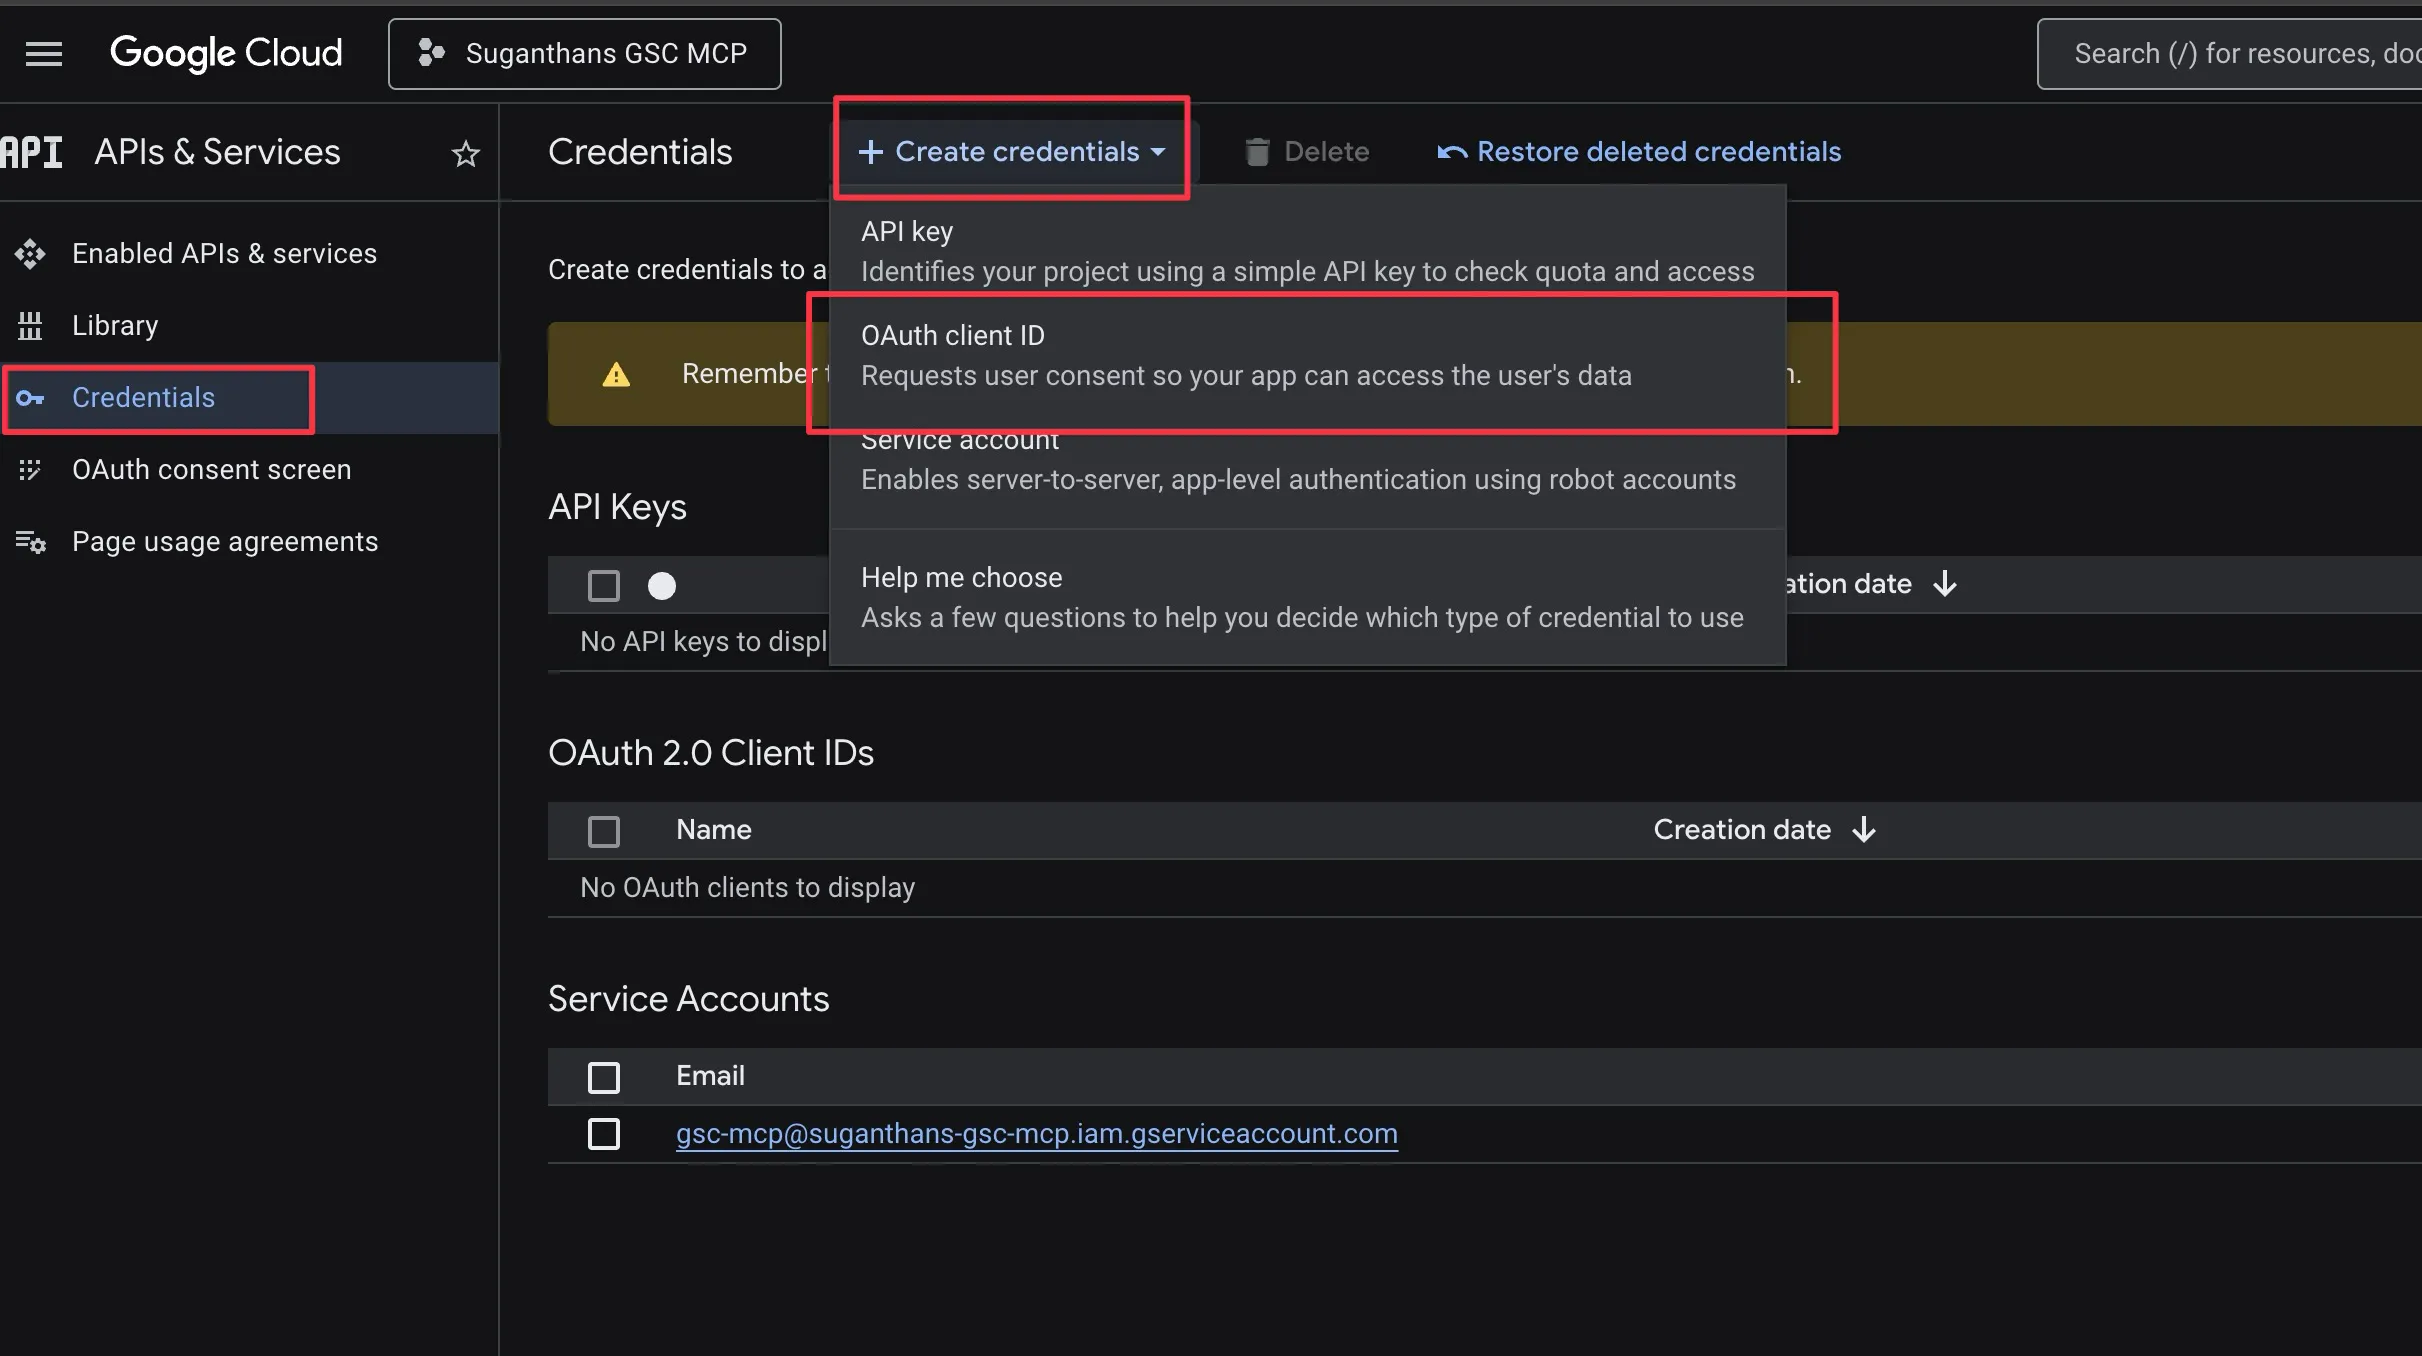Click Restore deleted credentials
This screenshot has height=1356, width=2422.
coord(1639,152)
